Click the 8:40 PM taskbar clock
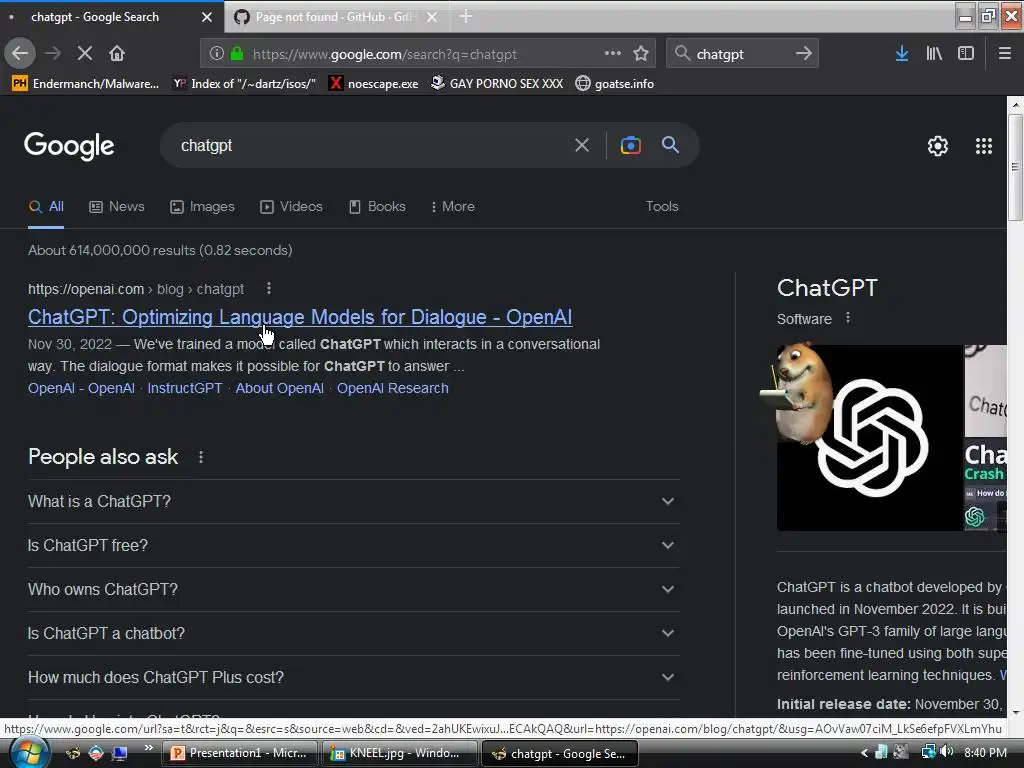The height and width of the screenshot is (768, 1024). pyautogui.click(x=985, y=752)
